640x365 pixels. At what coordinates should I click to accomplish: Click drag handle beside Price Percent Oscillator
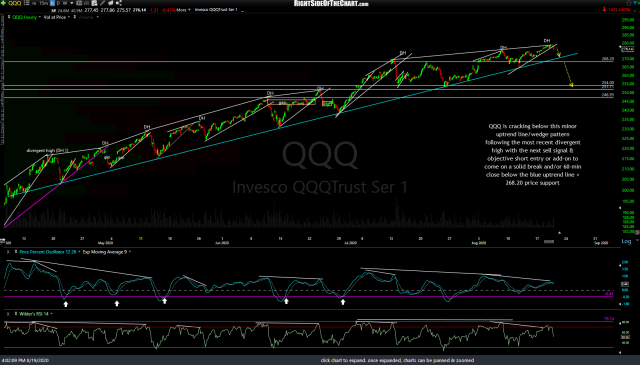click(x=16, y=252)
